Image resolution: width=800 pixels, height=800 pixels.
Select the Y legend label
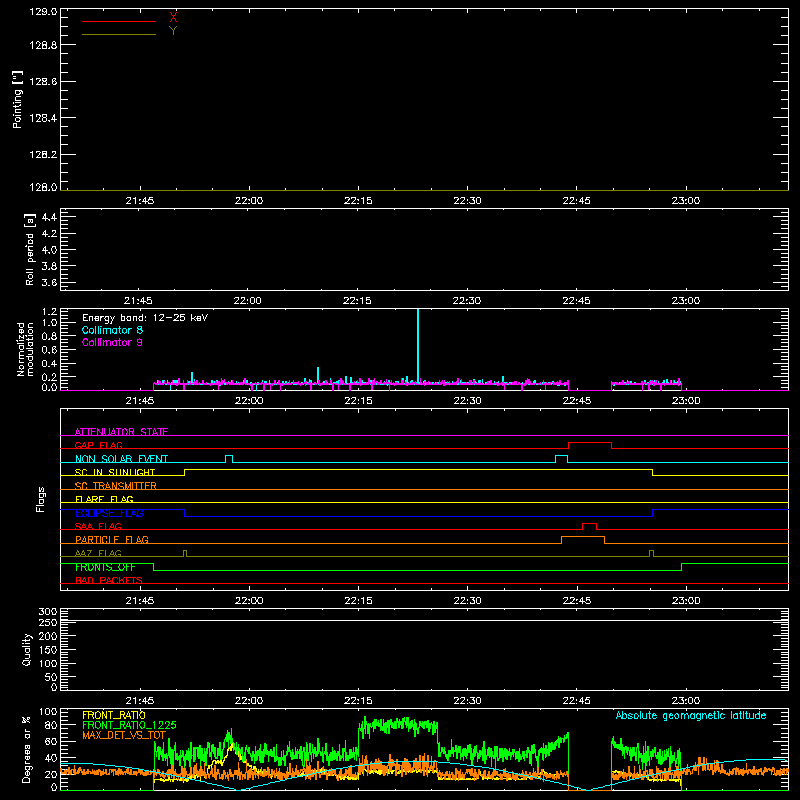[x=173, y=31]
